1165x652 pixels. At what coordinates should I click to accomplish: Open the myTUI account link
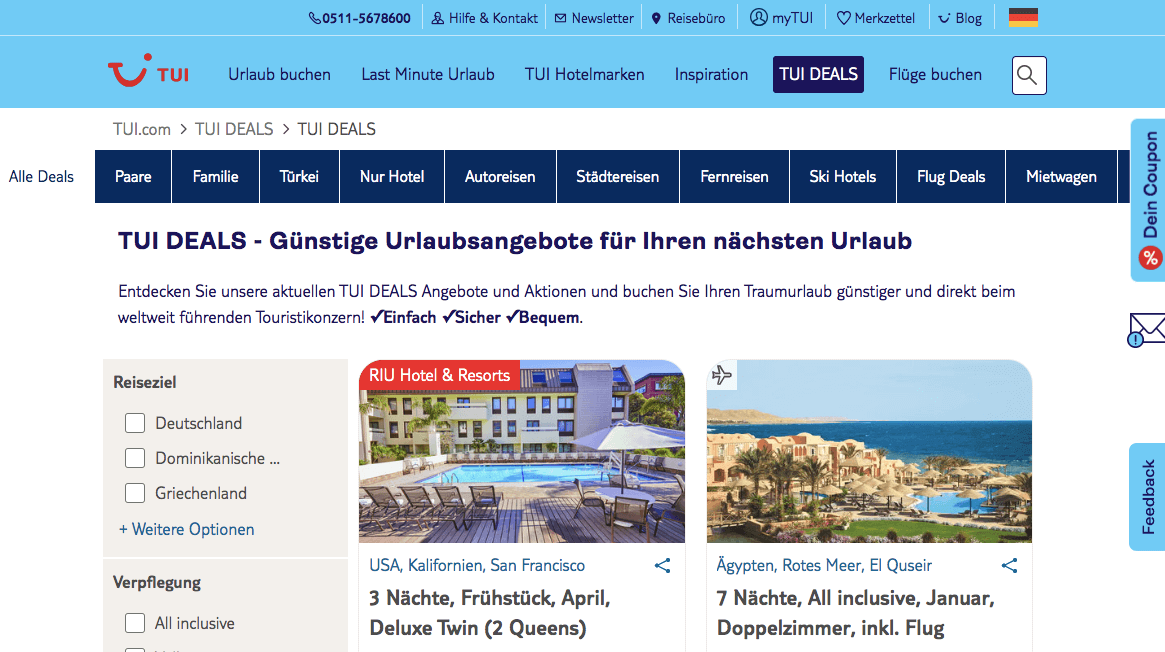[x=792, y=18]
